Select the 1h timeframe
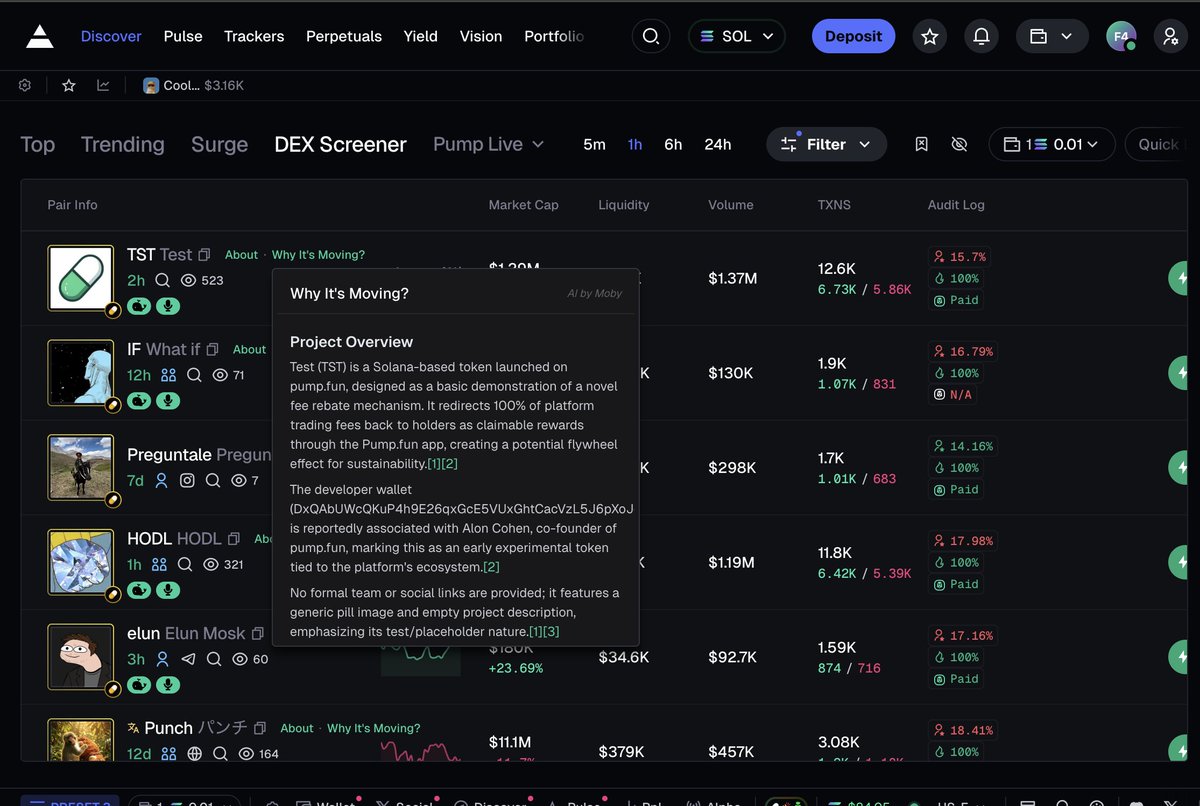Image resolution: width=1200 pixels, height=806 pixels. tap(635, 144)
